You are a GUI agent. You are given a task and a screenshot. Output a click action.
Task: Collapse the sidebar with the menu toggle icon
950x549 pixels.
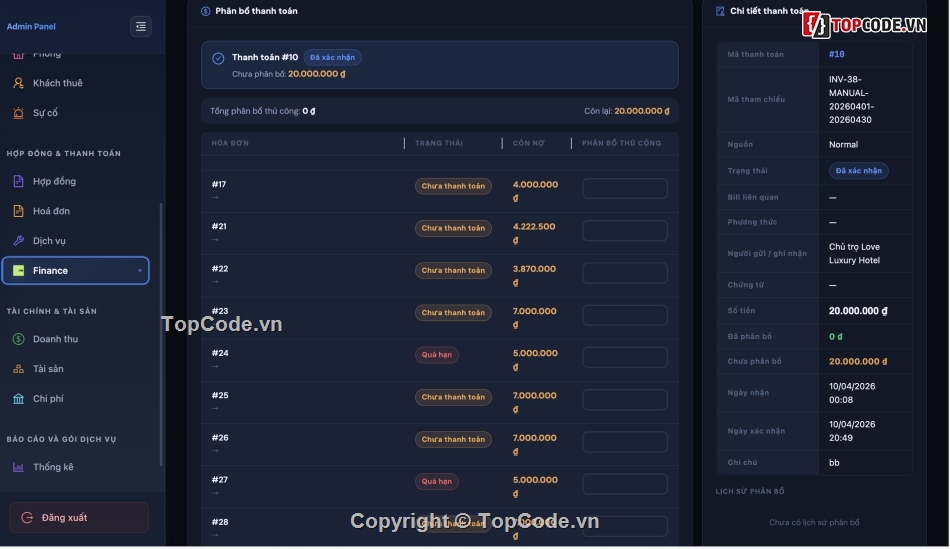point(141,27)
